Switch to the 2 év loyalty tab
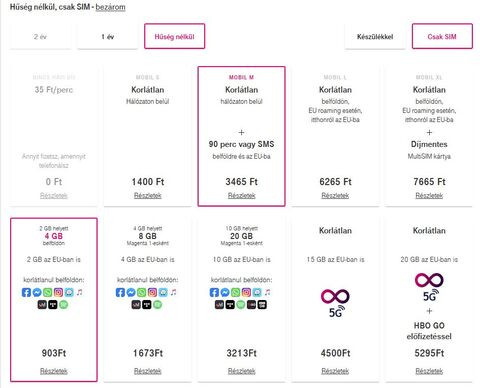Screen dimensions: 480x388 pyautogui.click(x=40, y=36)
